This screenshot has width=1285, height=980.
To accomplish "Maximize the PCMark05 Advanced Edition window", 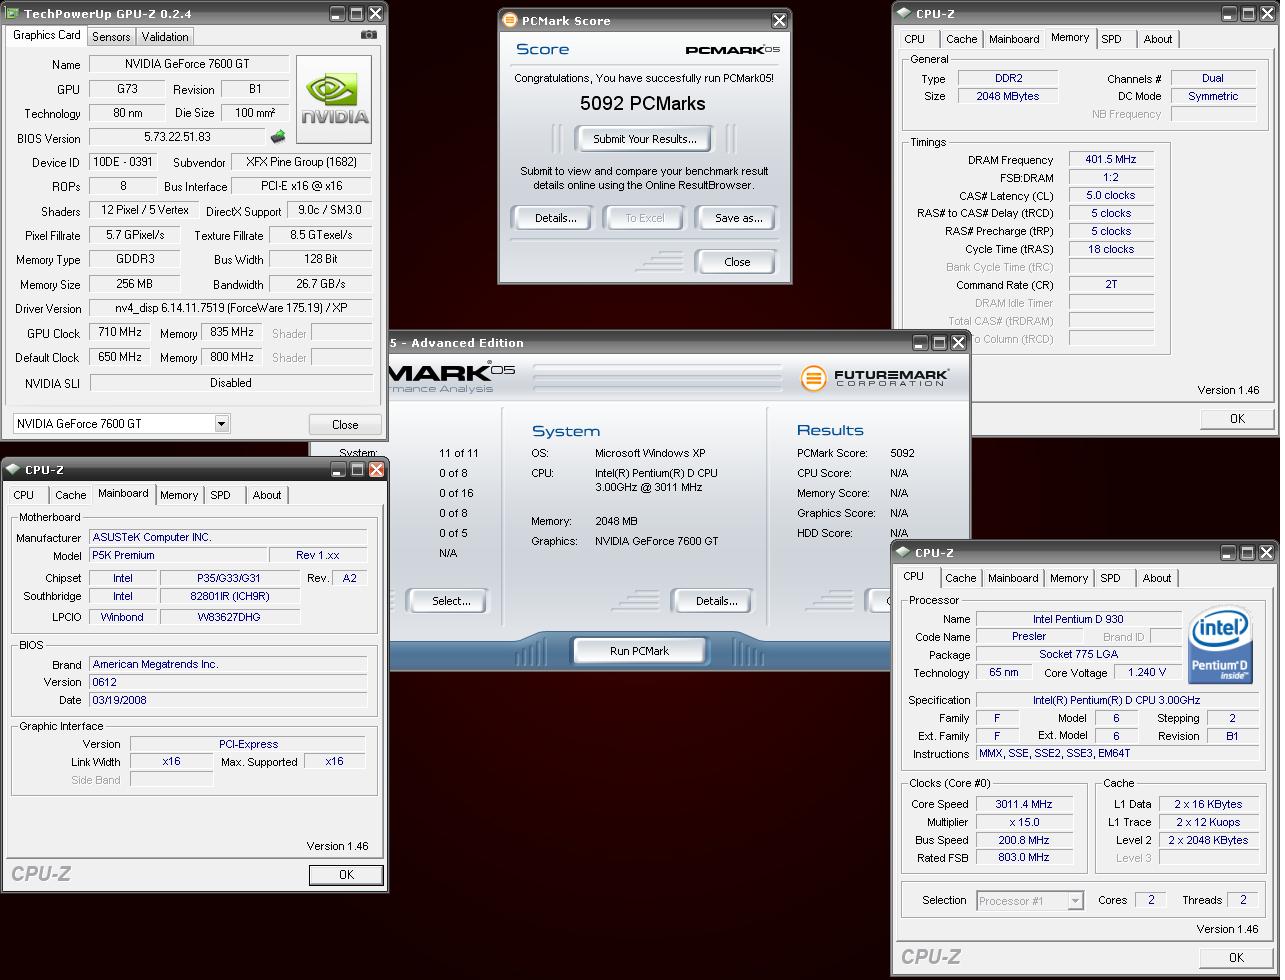I will [x=939, y=342].
